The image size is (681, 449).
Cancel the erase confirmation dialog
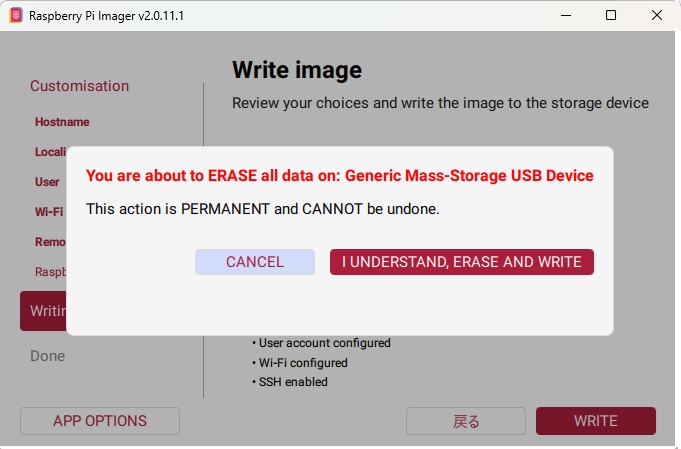pos(255,262)
